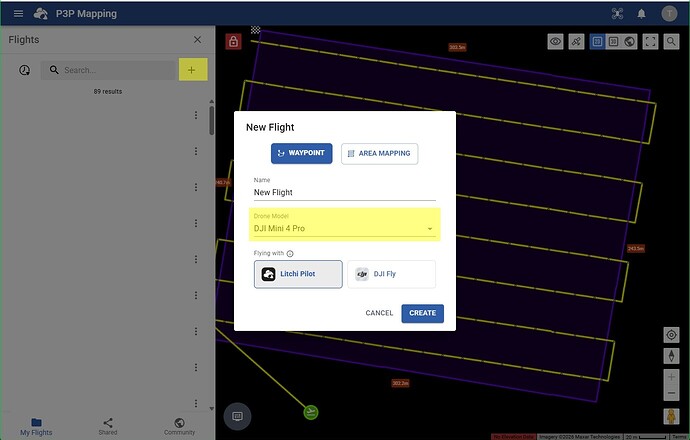This screenshot has width=690, height=440.
Task: Open the screen display button at the bottom of the map
Action: (237, 416)
